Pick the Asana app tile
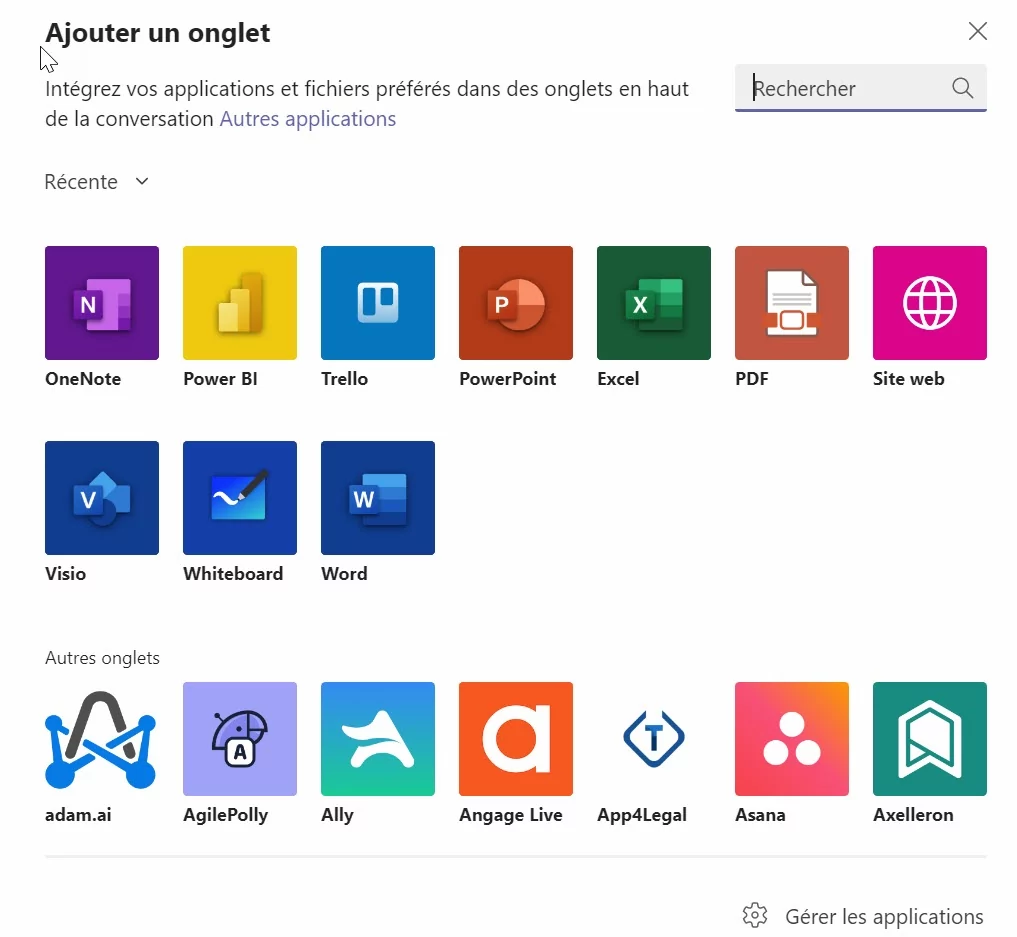The width and height of the screenshot is (1017, 937). point(792,739)
